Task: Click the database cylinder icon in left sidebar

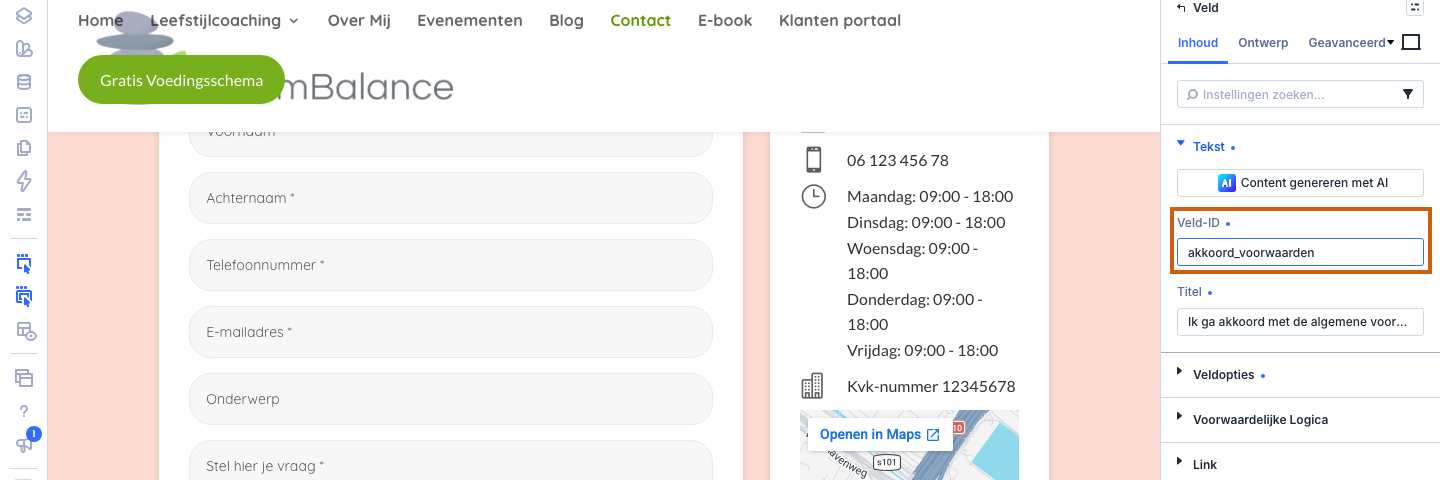Action: coord(24,82)
